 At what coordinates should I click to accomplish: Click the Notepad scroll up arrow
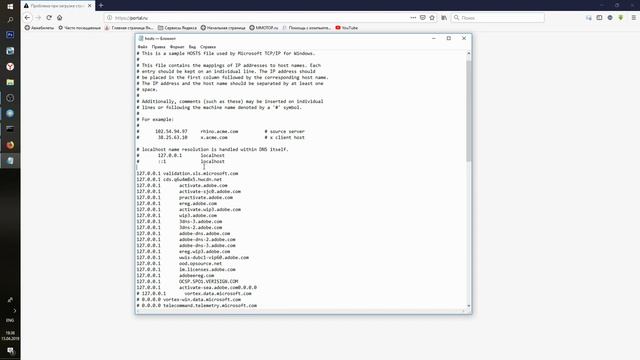tap(469, 53)
